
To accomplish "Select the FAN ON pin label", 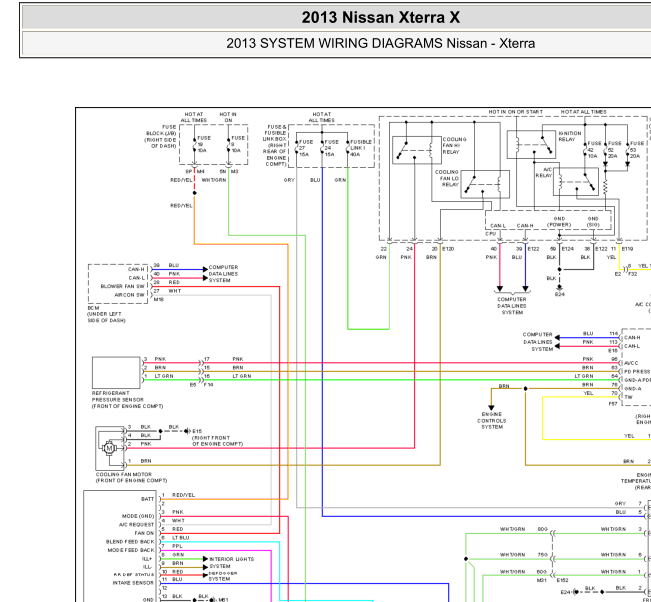I will tap(144, 533).
